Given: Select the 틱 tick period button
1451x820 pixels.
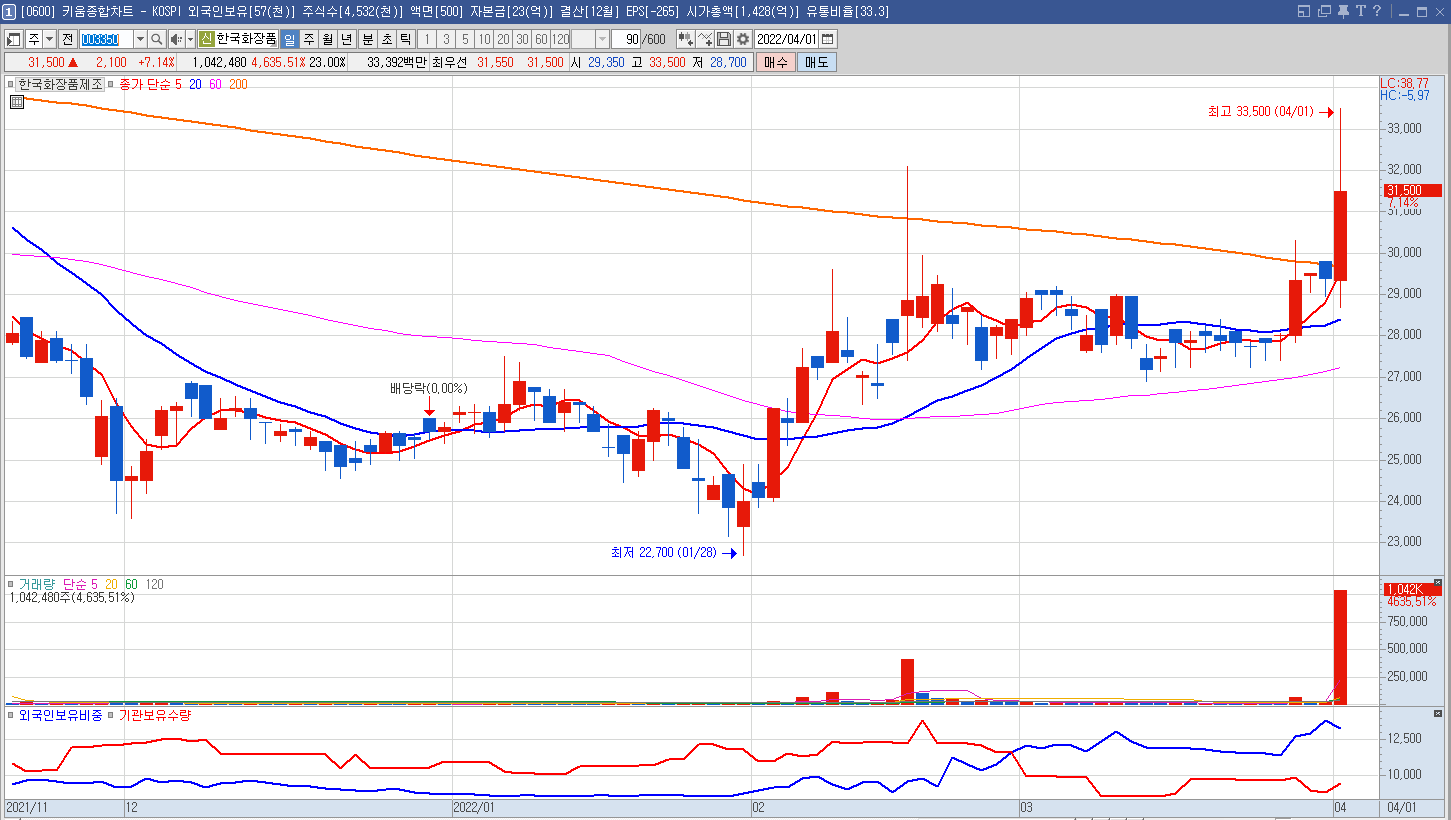Looking at the screenshot, I should tap(405, 39).
